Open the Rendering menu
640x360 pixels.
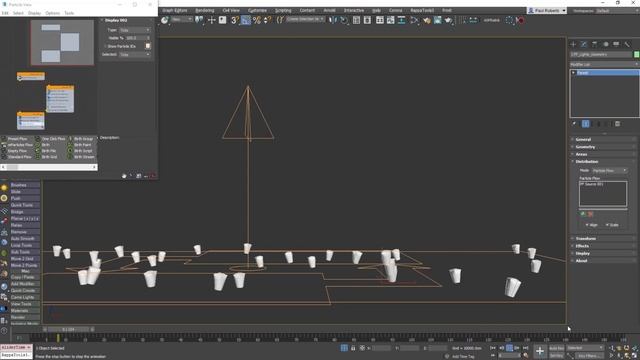[x=204, y=11]
